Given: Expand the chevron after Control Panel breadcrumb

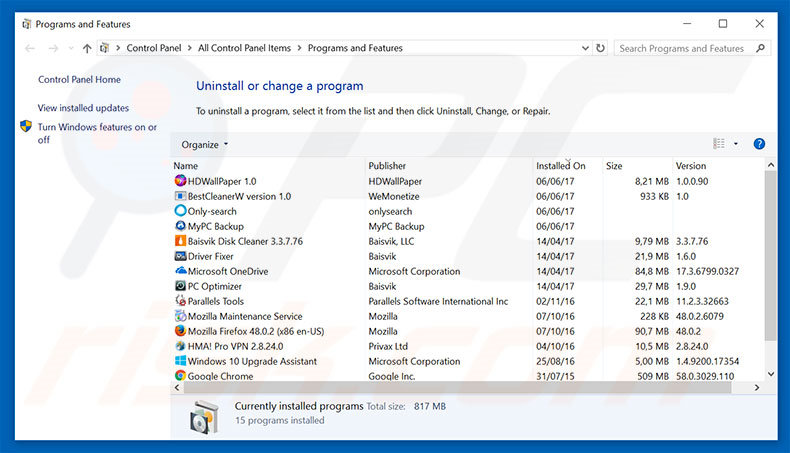Looking at the screenshot, I should [190, 48].
